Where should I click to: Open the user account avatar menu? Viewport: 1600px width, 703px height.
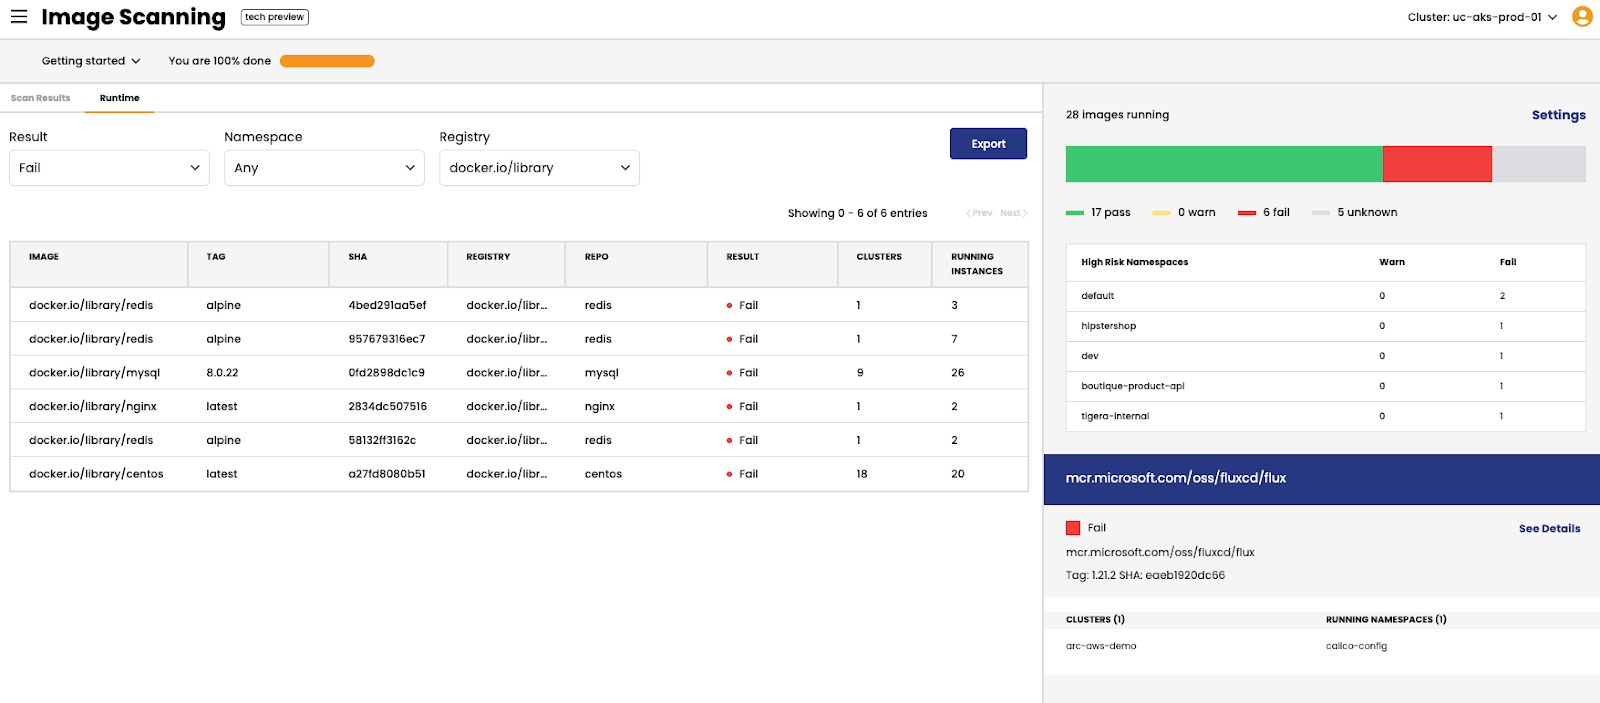[1582, 17]
